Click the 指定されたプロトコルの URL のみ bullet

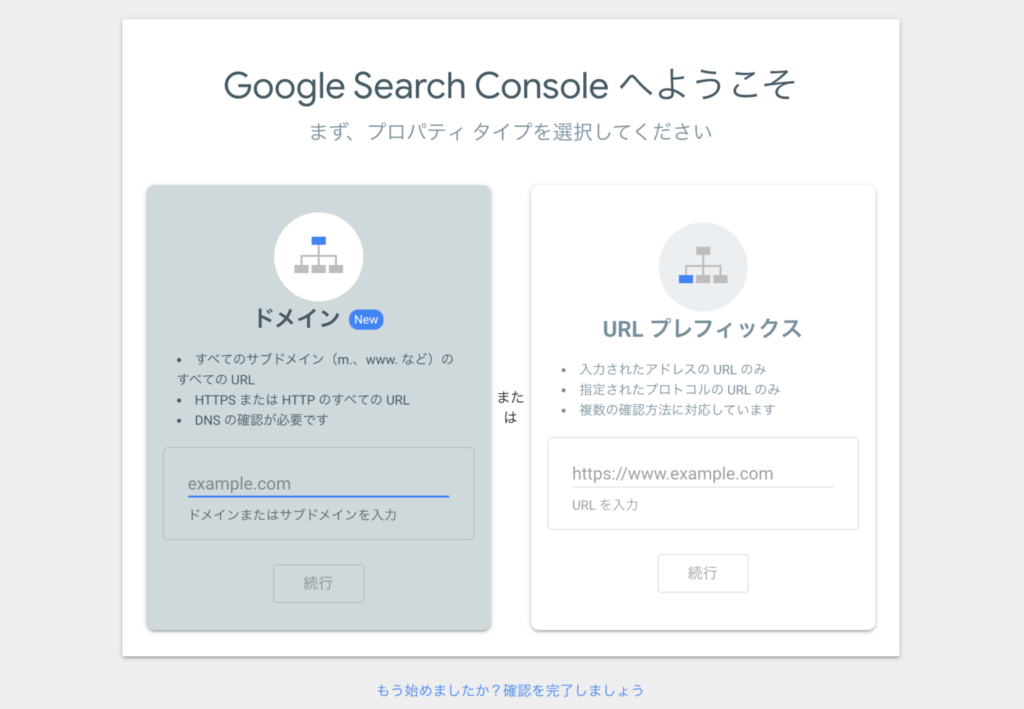click(x=680, y=389)
